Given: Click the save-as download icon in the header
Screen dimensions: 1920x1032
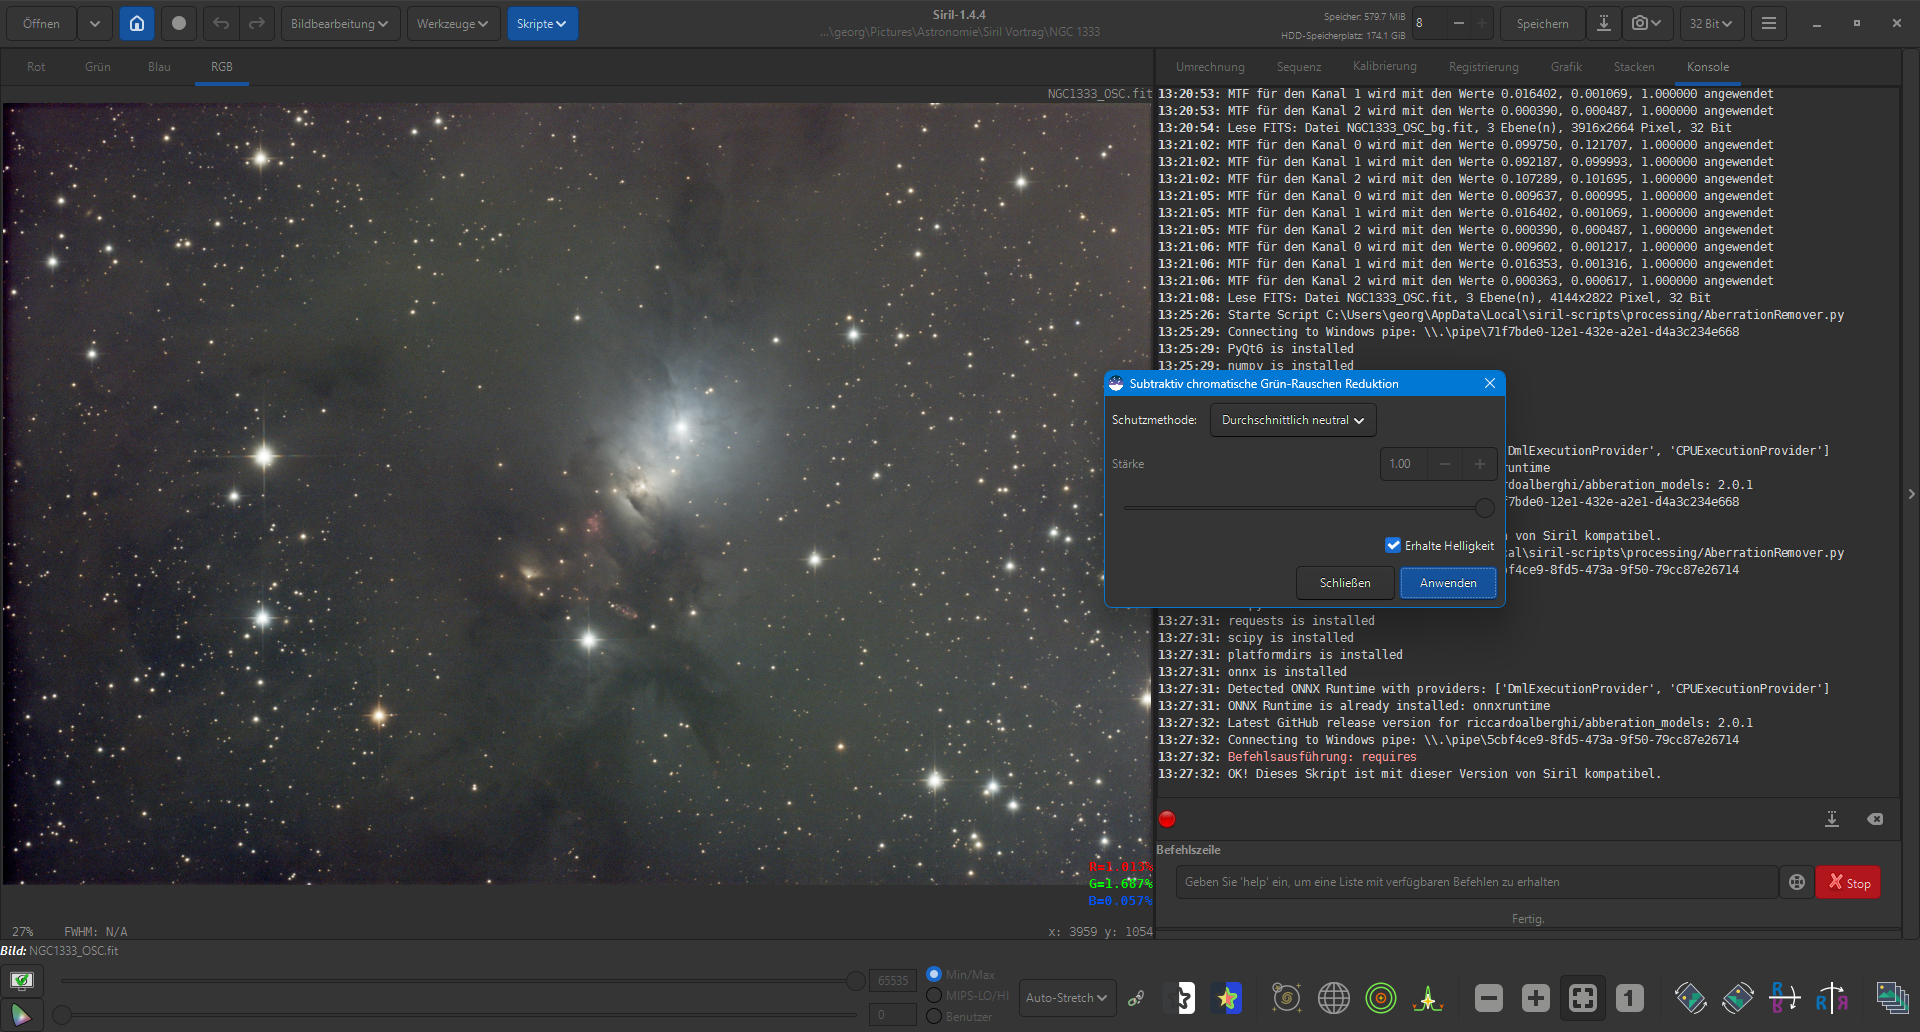Looking at the screenshot, I should tap(1603, 23).
